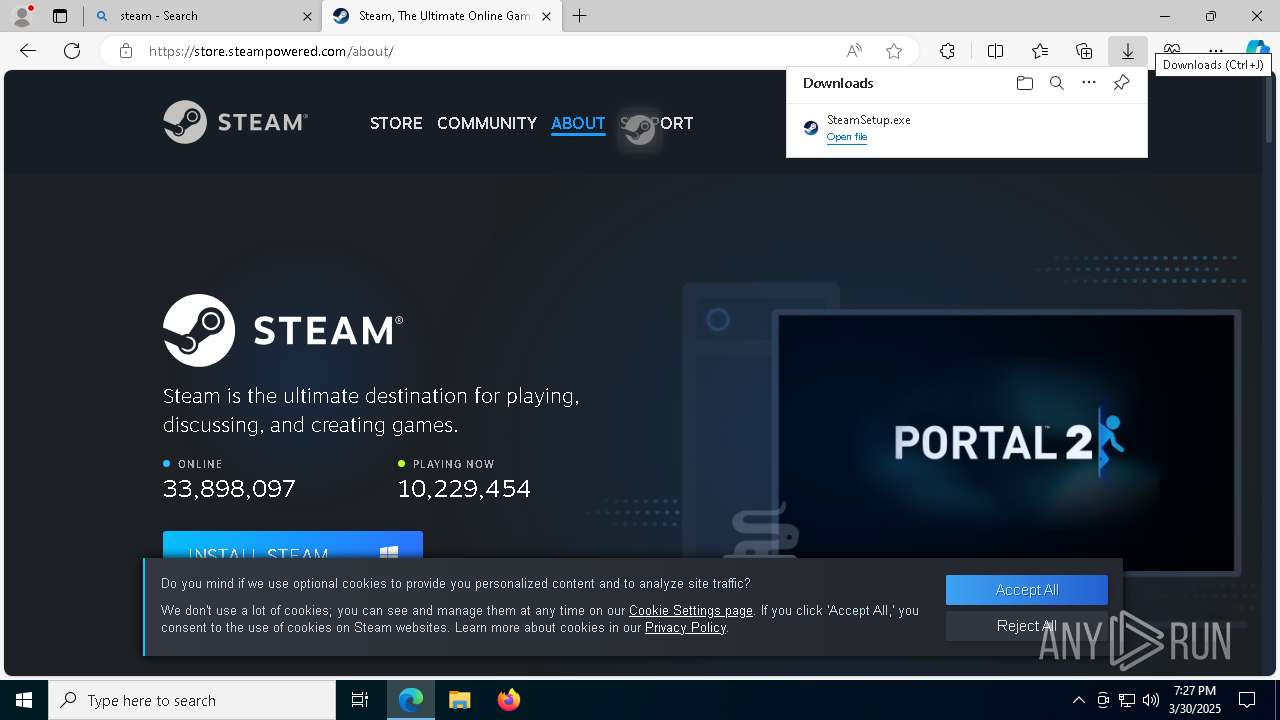Open the Edge profile icon
1280x720 pixels.
tap(22, 16)
